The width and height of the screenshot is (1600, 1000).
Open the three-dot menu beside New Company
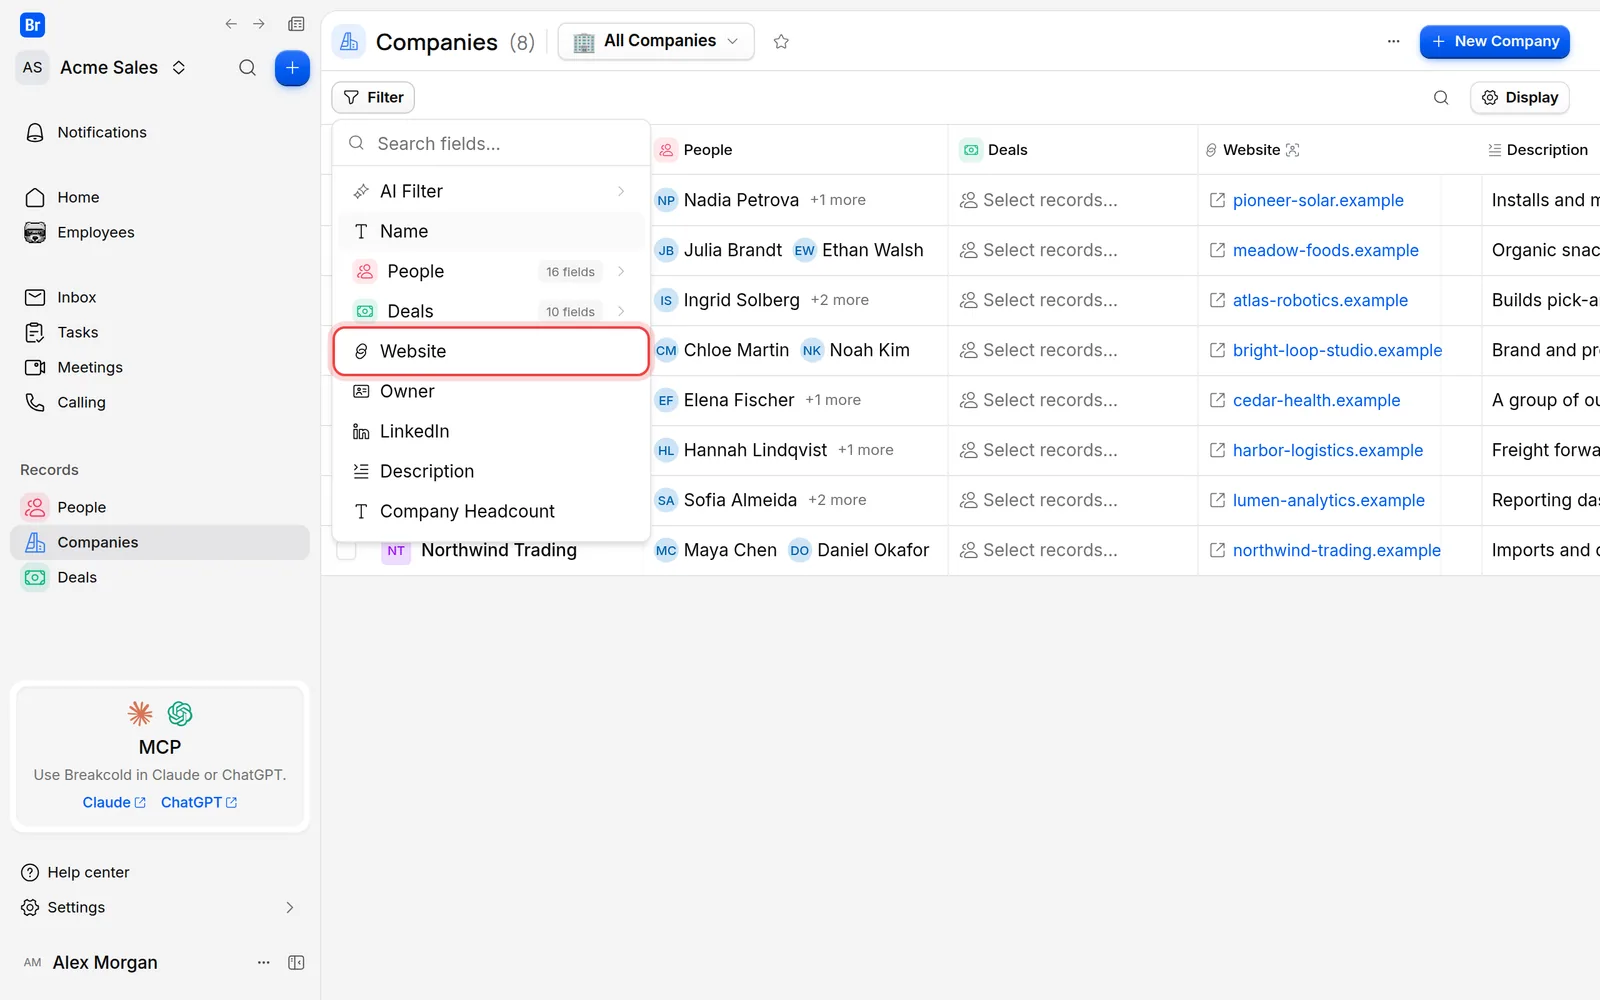click(x=1393, y=42)
